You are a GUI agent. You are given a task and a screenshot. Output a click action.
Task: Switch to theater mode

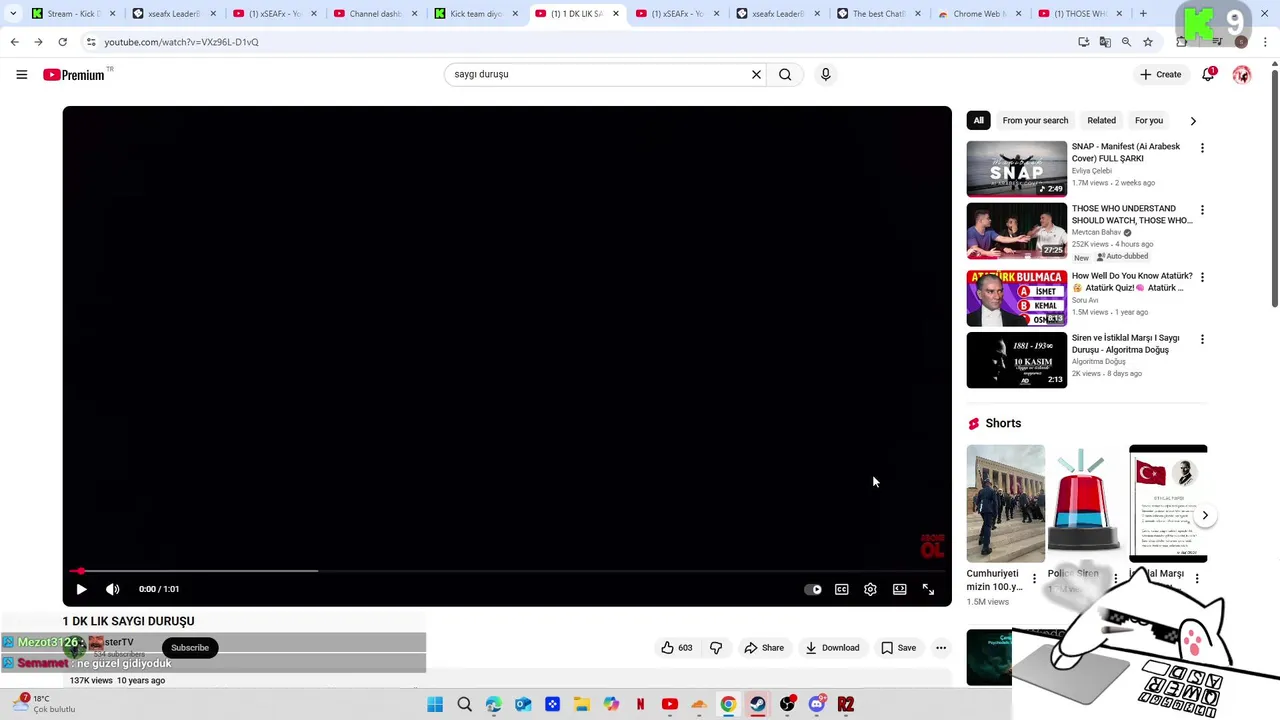pos(900,589)
